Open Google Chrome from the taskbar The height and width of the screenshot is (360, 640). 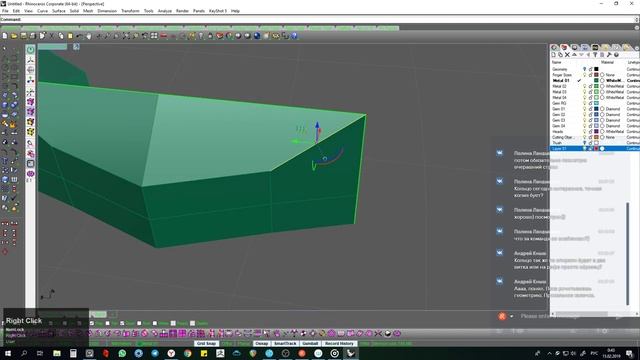tap(187, 353)
